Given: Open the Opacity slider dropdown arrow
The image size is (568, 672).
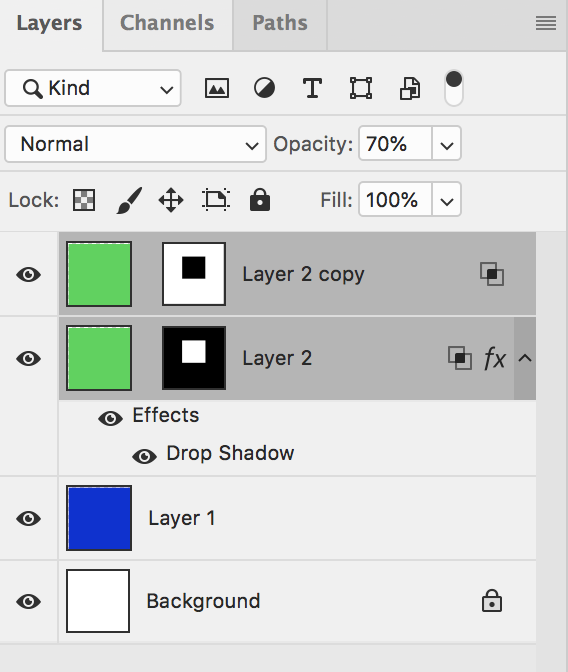Looking at the screenshot, I should (x=447, y=144).
